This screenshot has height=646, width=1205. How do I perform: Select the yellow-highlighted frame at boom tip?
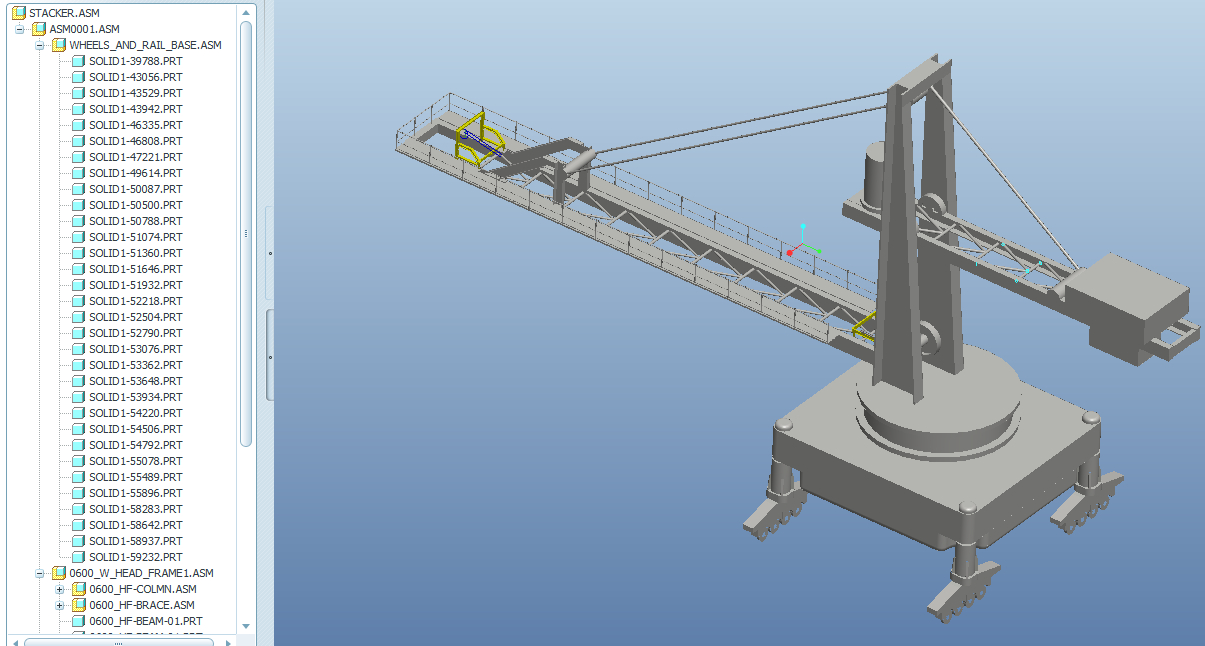tap(480, 137)
